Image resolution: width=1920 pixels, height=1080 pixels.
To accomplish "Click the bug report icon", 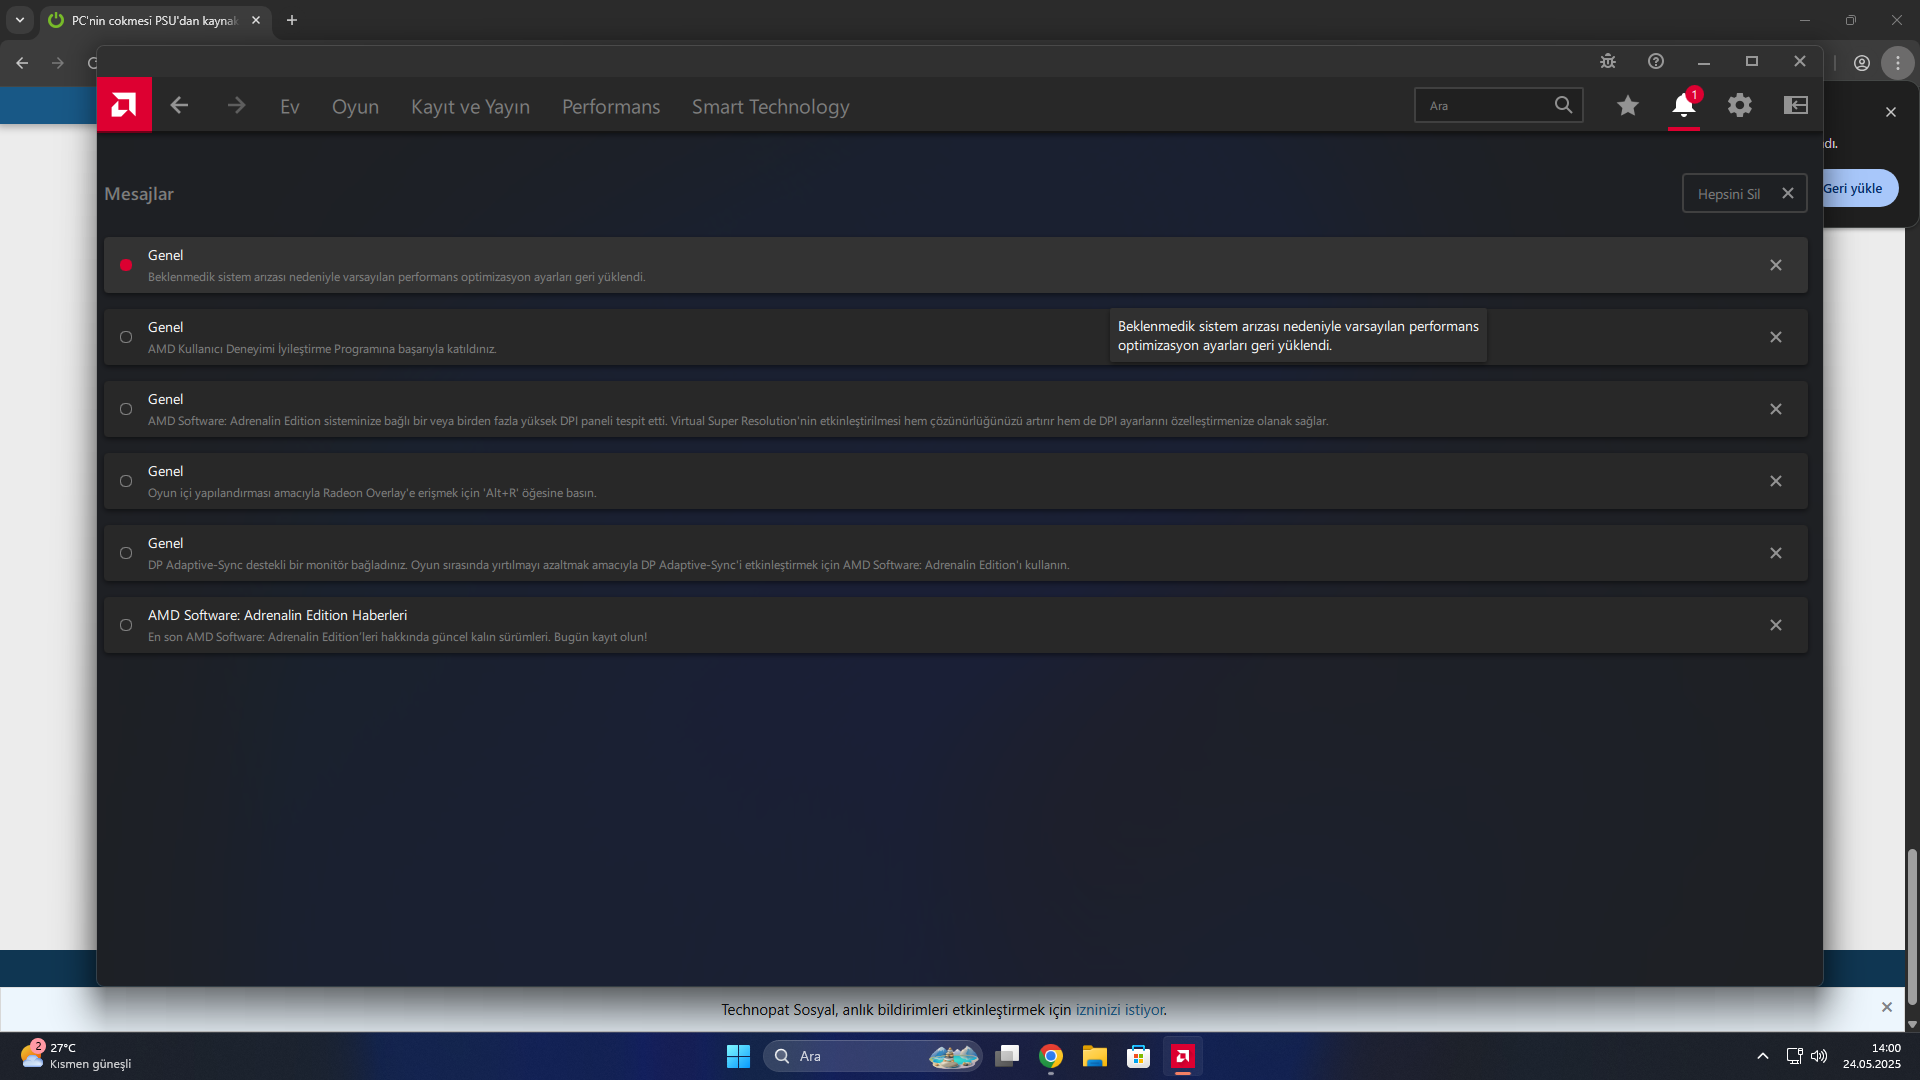I will 1608,61.
